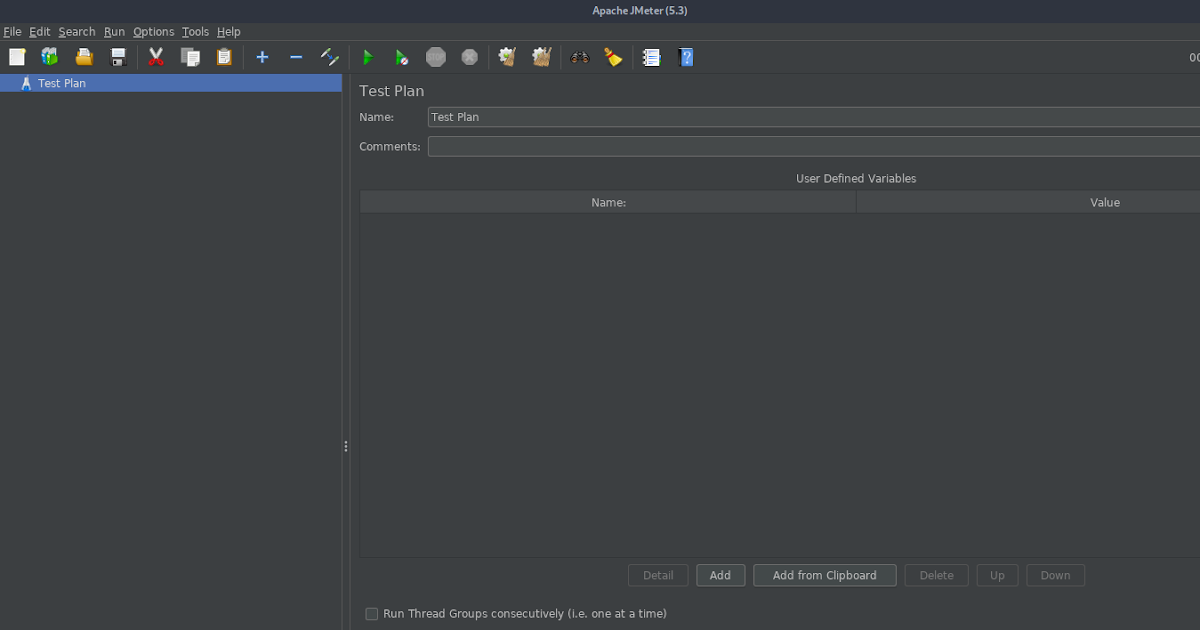Enable Run Thread Groups consecutively checkbox
Viewport: 1200px width, 630px height.
(372, 614)
